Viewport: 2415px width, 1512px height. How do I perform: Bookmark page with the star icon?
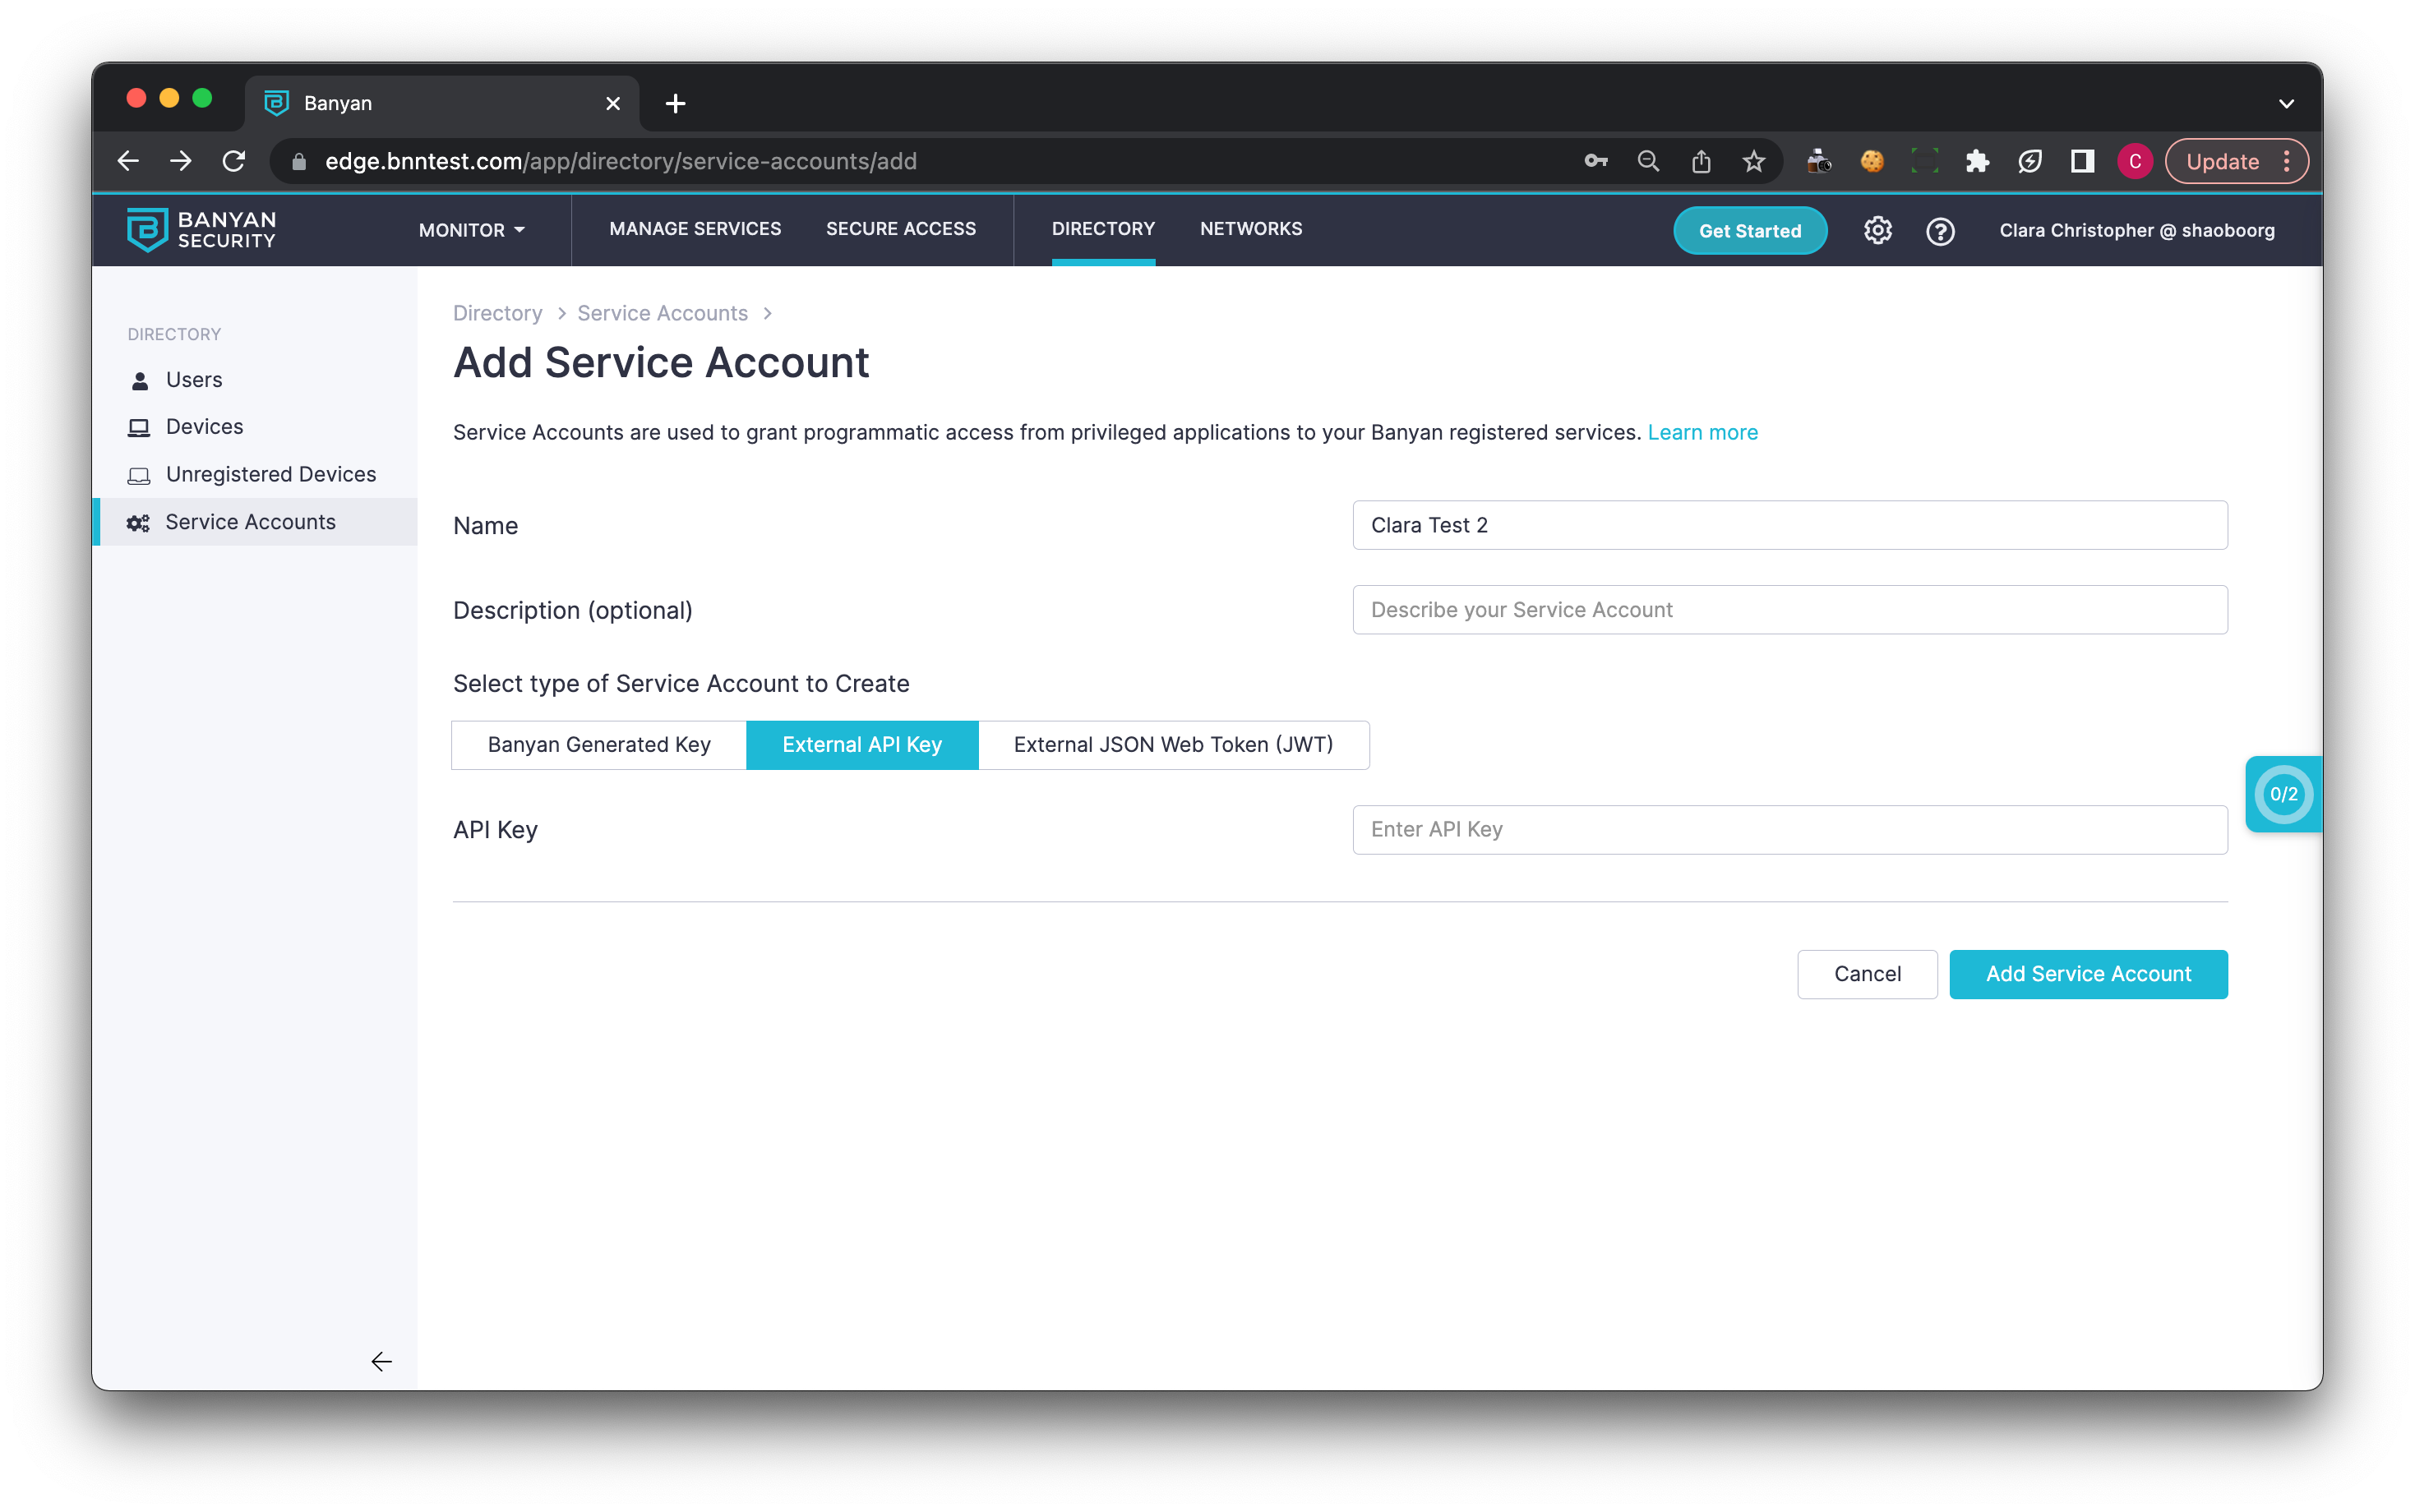tap(1753, 162)
